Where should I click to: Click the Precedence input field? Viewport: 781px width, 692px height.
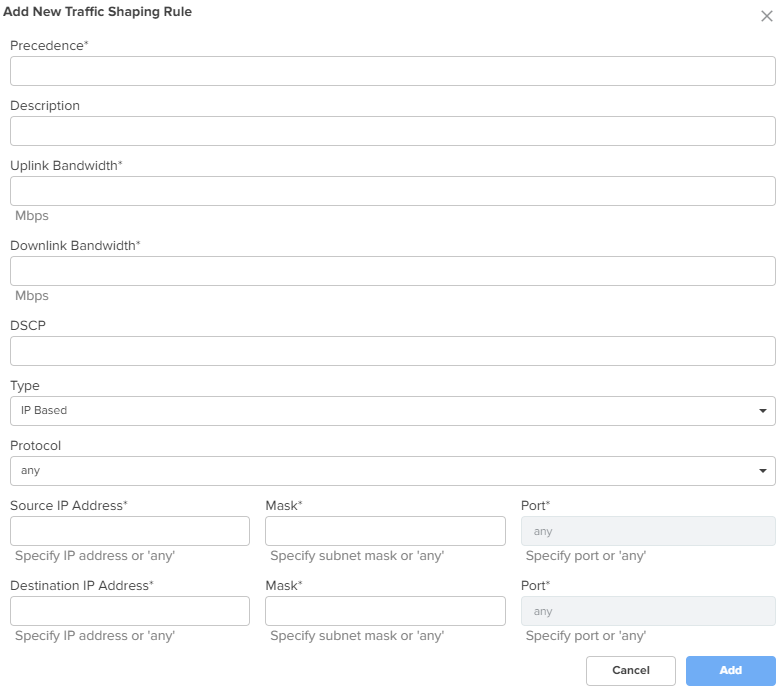(x=392, y=71)
